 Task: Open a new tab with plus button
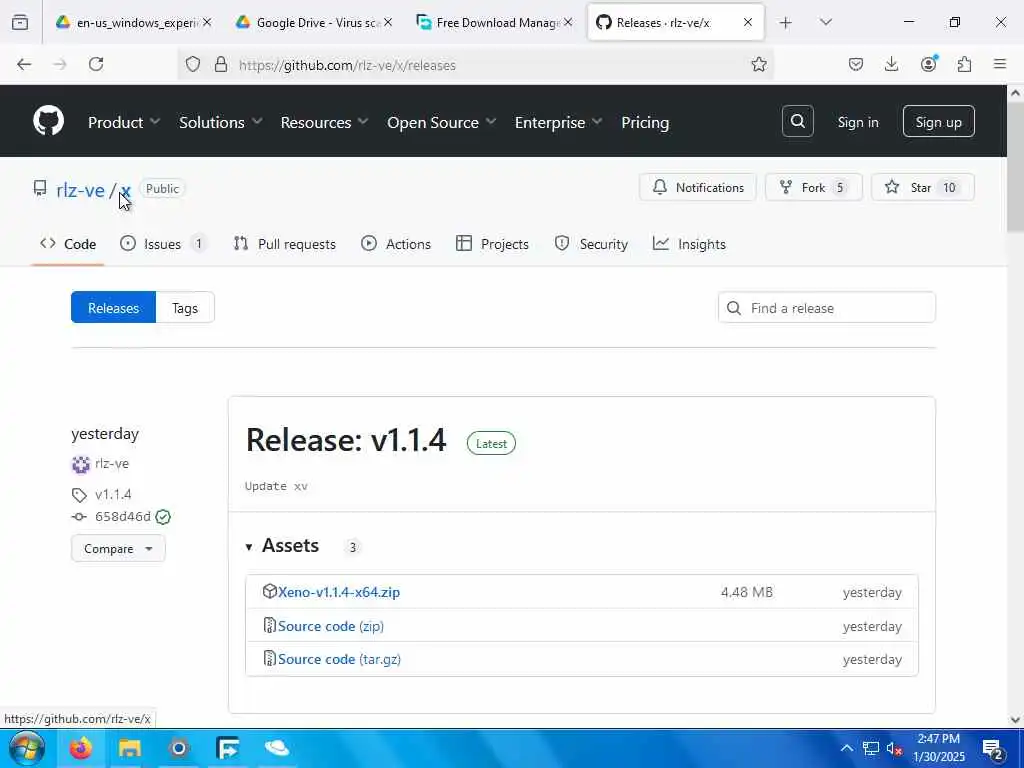pos(786,23)
